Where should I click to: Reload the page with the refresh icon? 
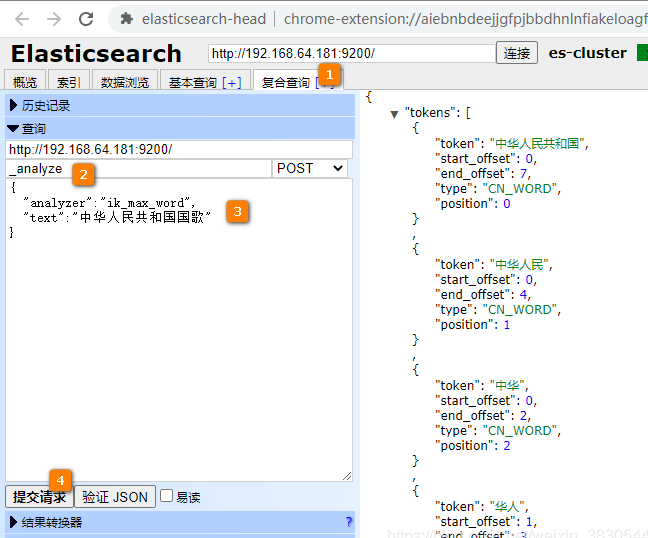(x=86, y=19)
